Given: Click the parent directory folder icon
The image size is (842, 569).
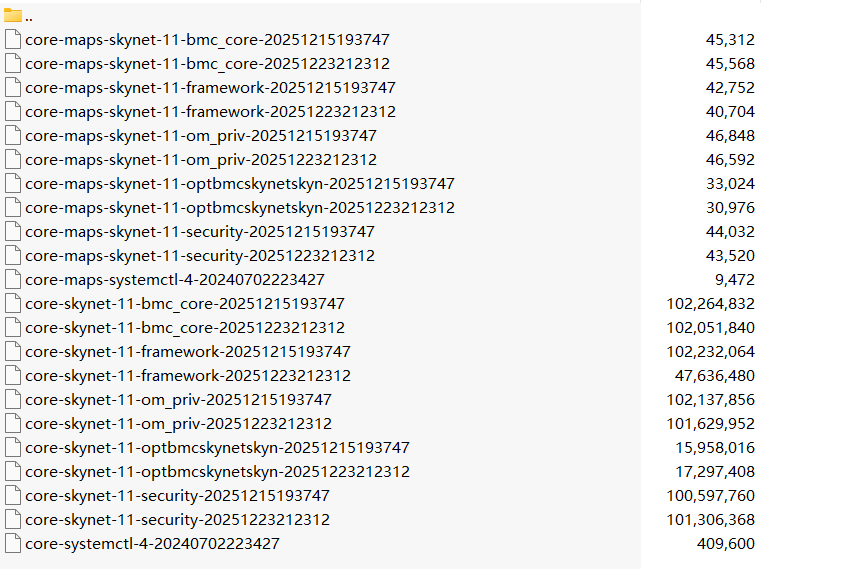Looking at the screenshot, I should pos(13,16).
